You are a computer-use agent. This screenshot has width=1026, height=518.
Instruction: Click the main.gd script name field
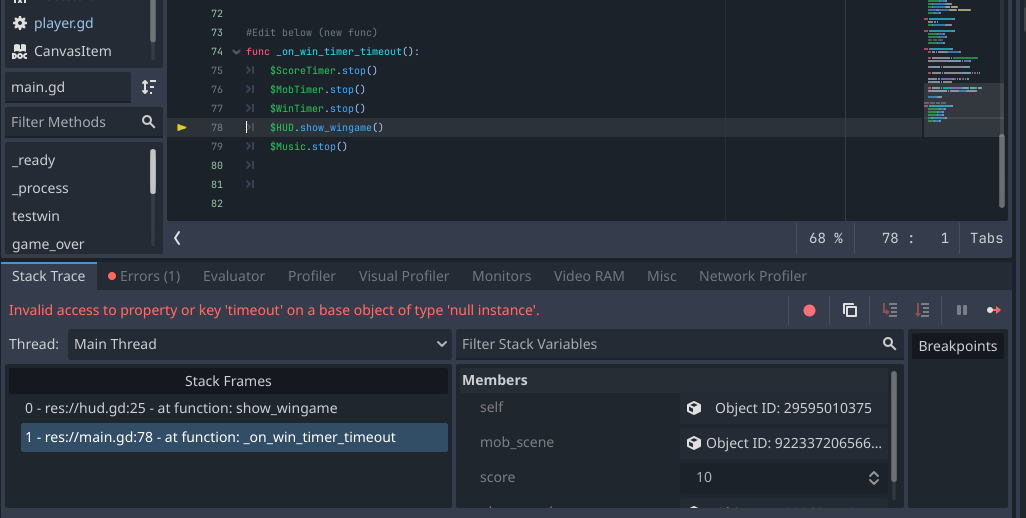68,87
